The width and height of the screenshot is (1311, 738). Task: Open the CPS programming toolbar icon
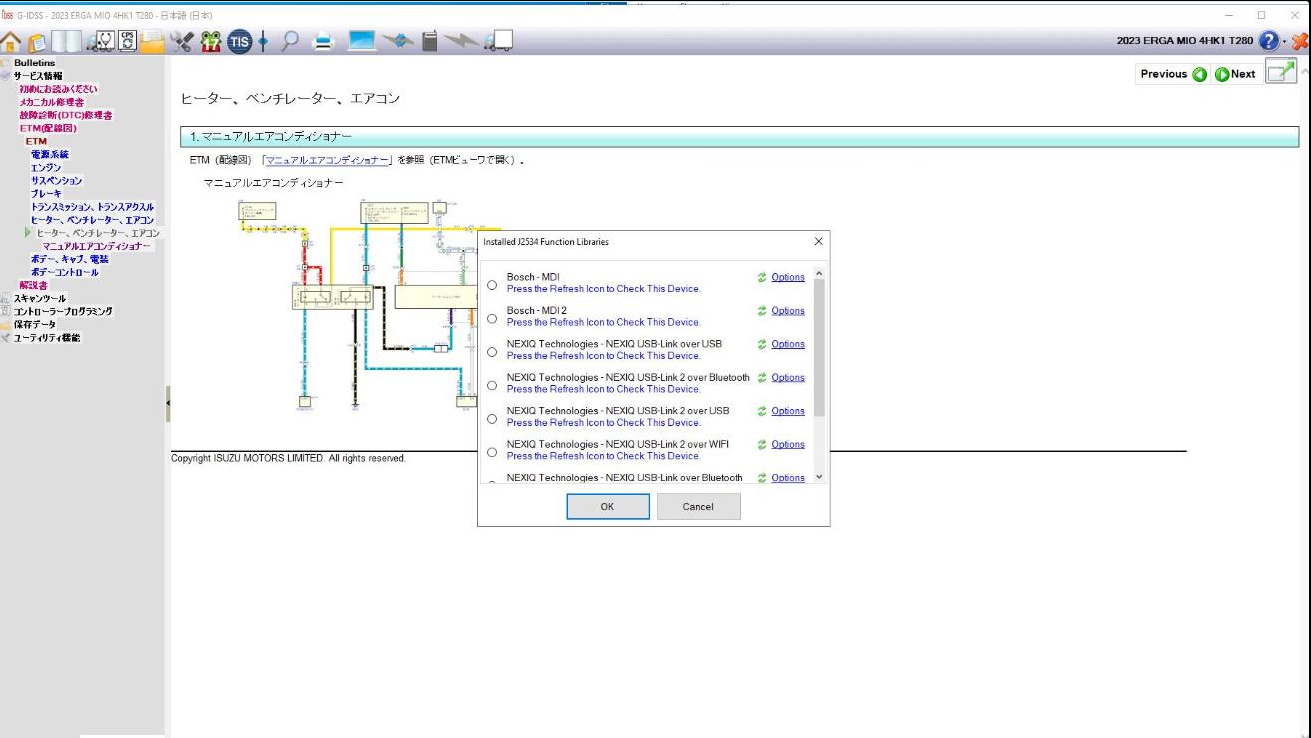[x=128, y=41]
